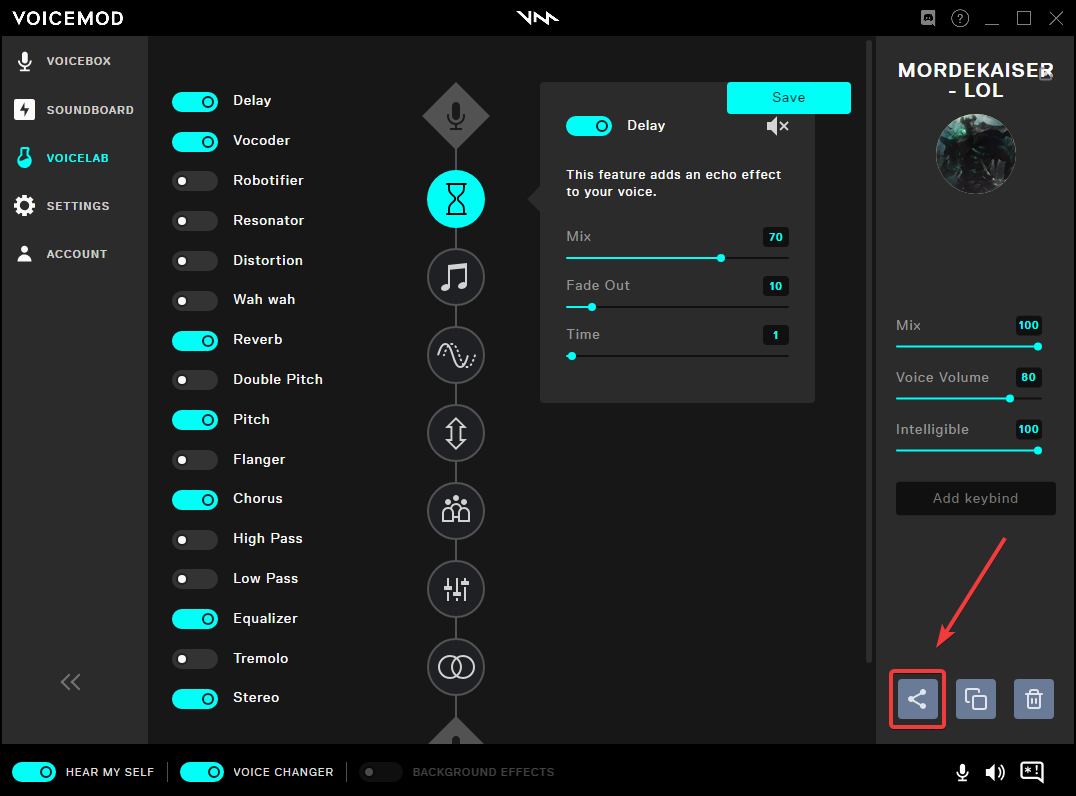Screen dimensions: 1076x796
Task: Turn off the Delay effect in list
Action: coord(195,102)
